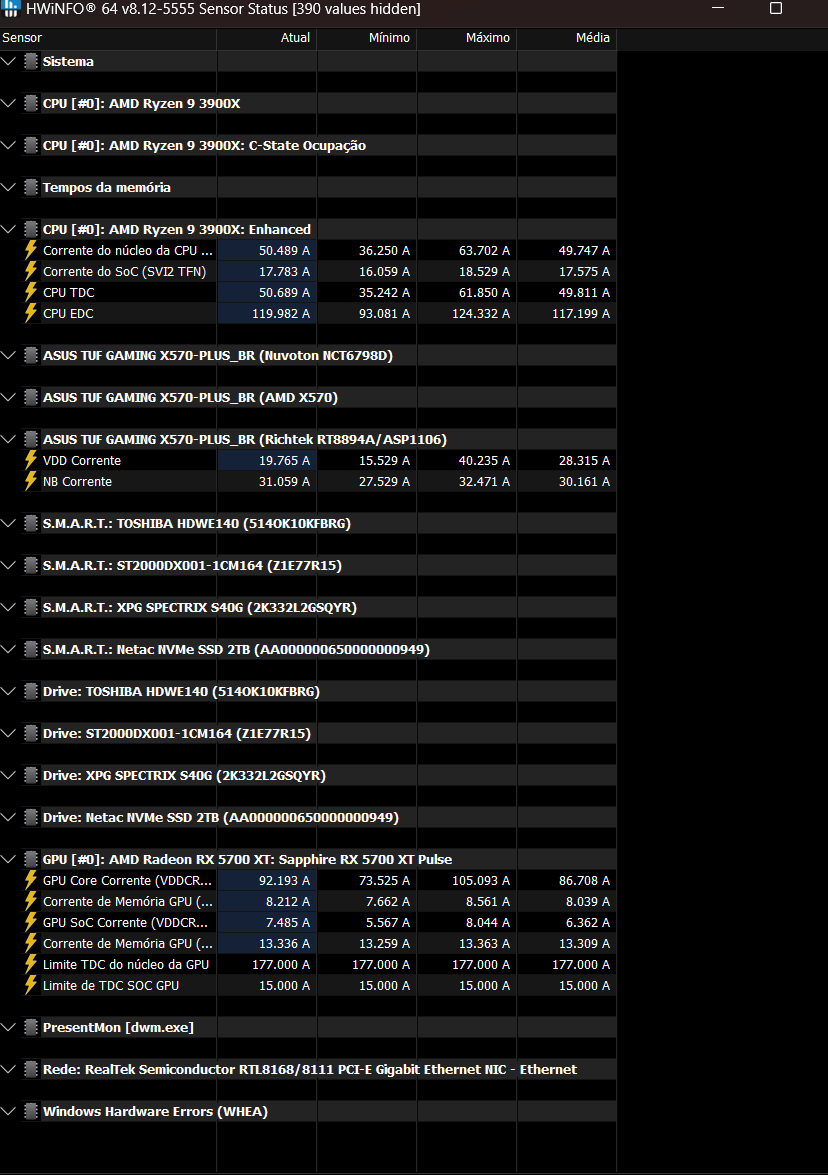The height and width of the screenshot is (1175, 828).
Task: Toggle the Drive: TOSHIBA HDWE140 chevron
Action: pyautogui.click(x=9, y=691)
